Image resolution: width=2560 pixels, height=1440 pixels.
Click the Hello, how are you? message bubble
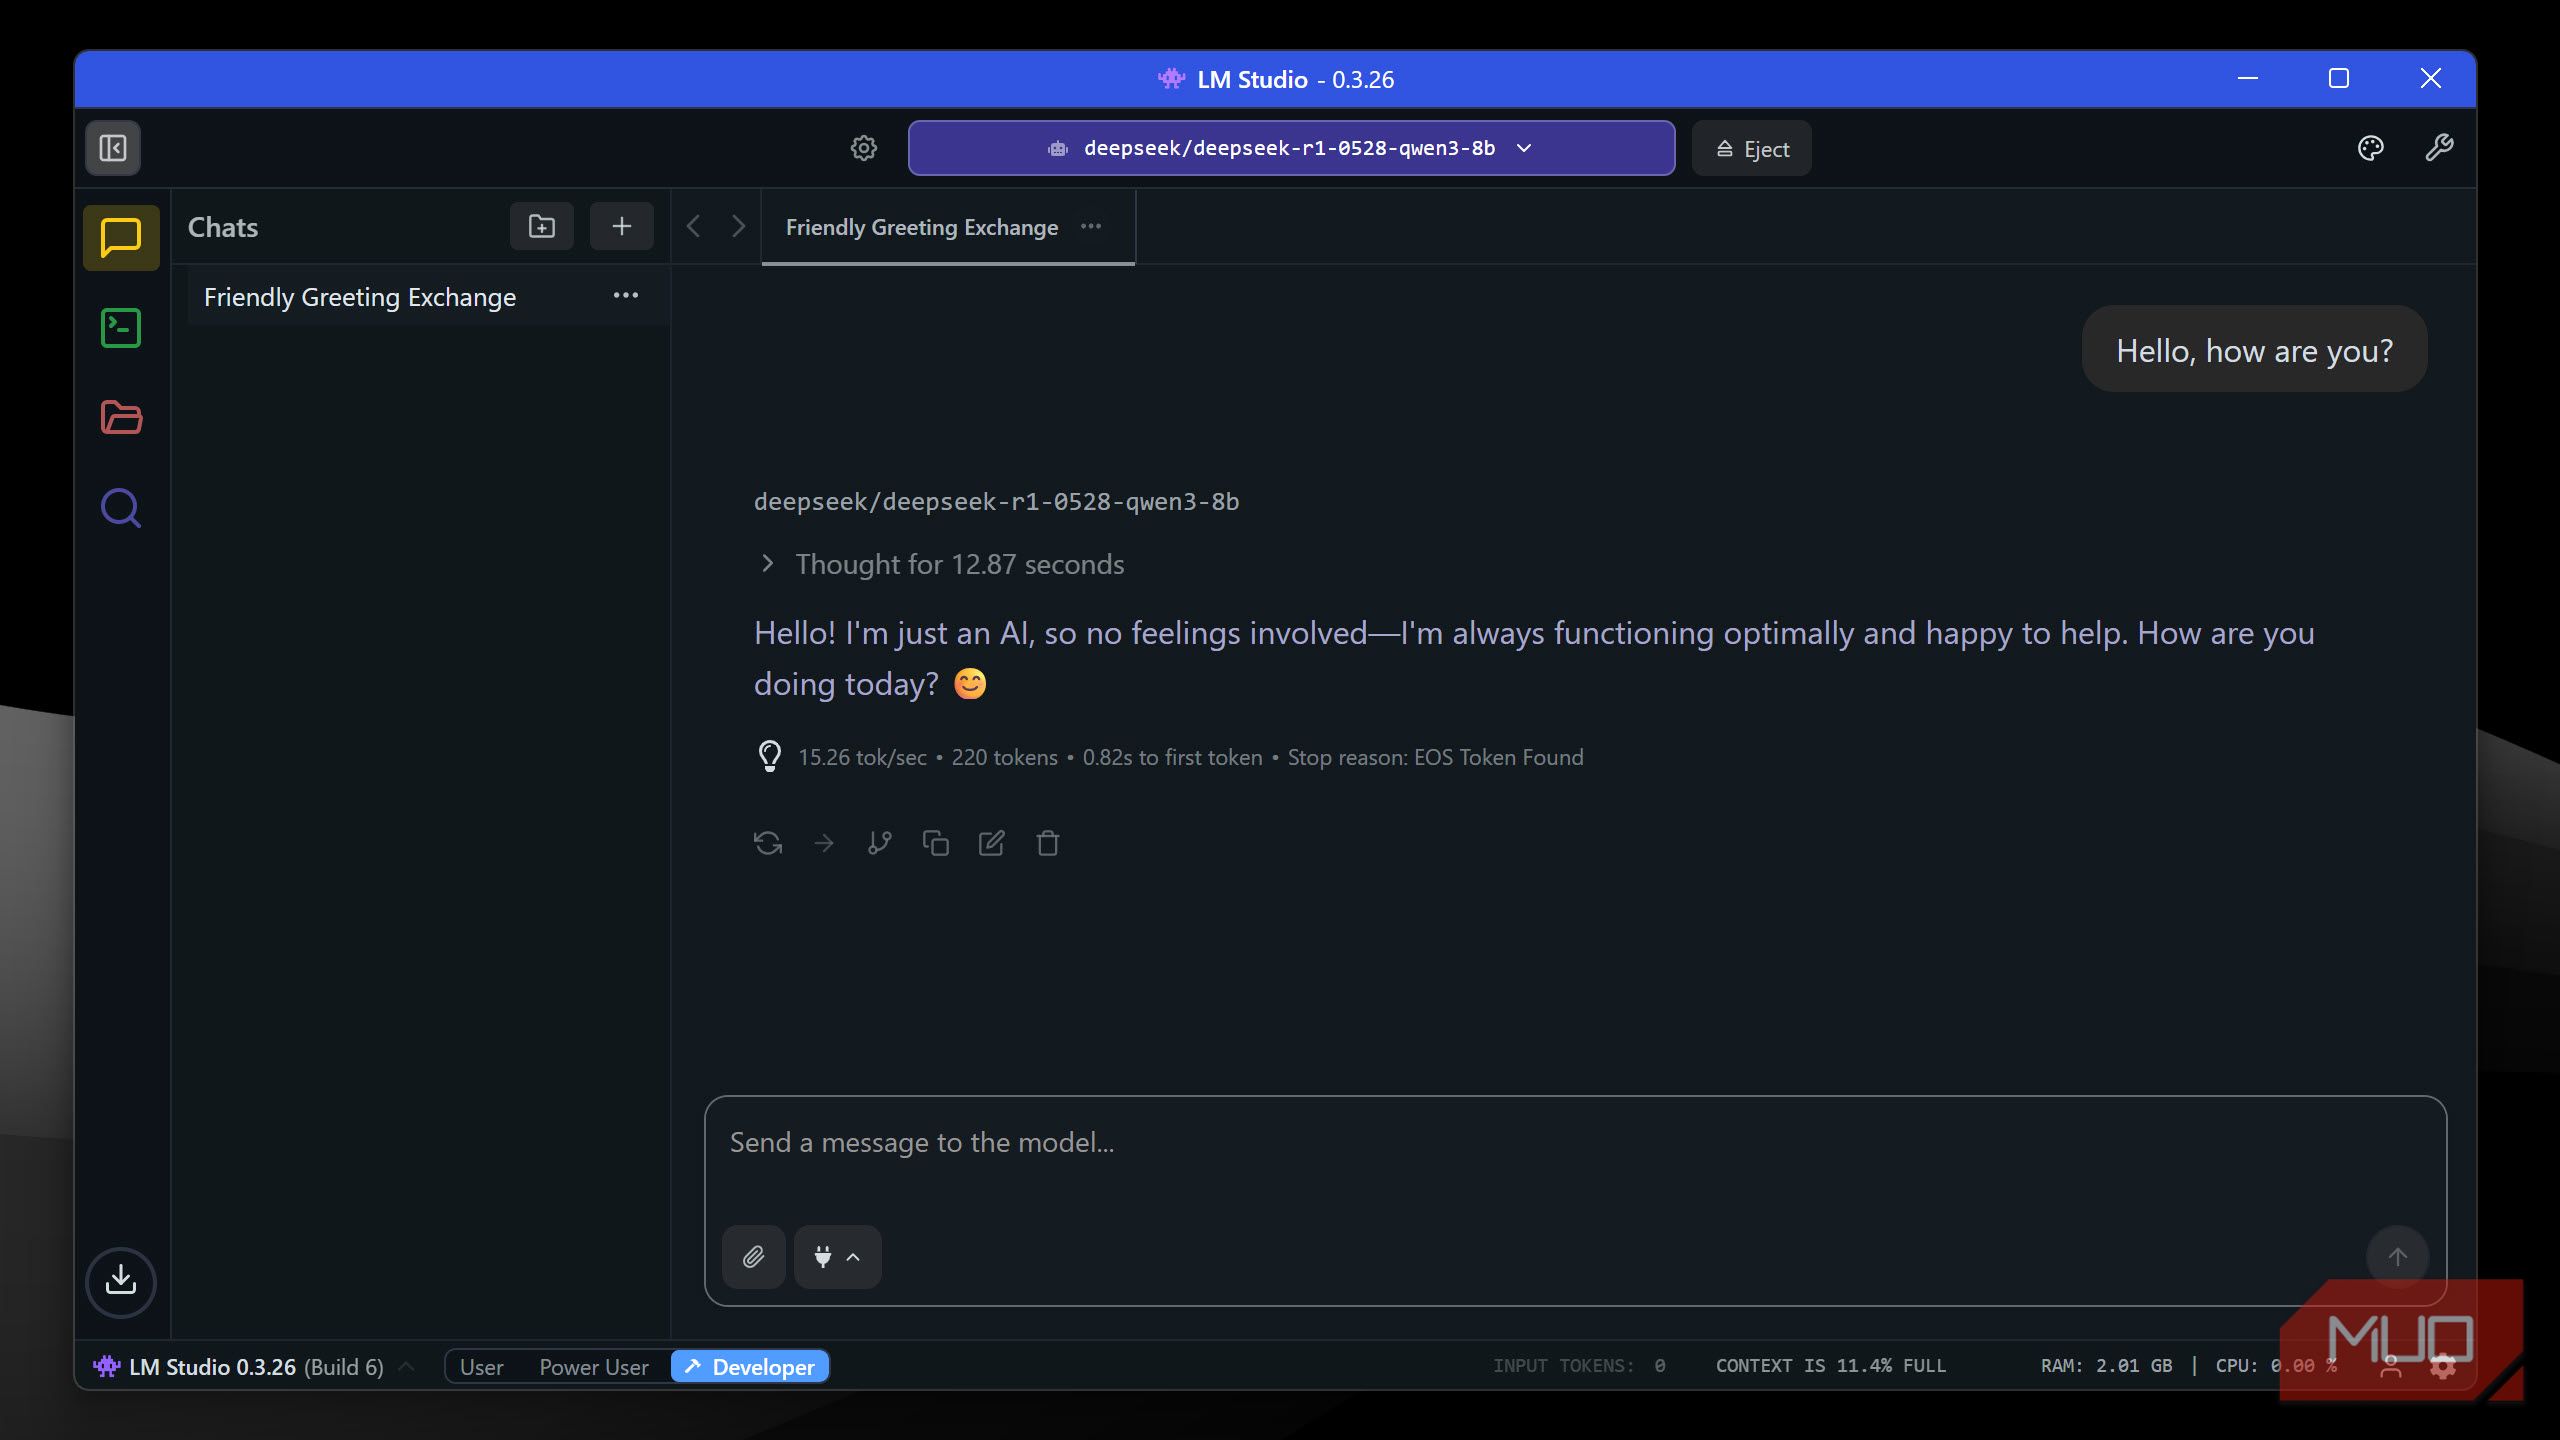point(2254,350)
